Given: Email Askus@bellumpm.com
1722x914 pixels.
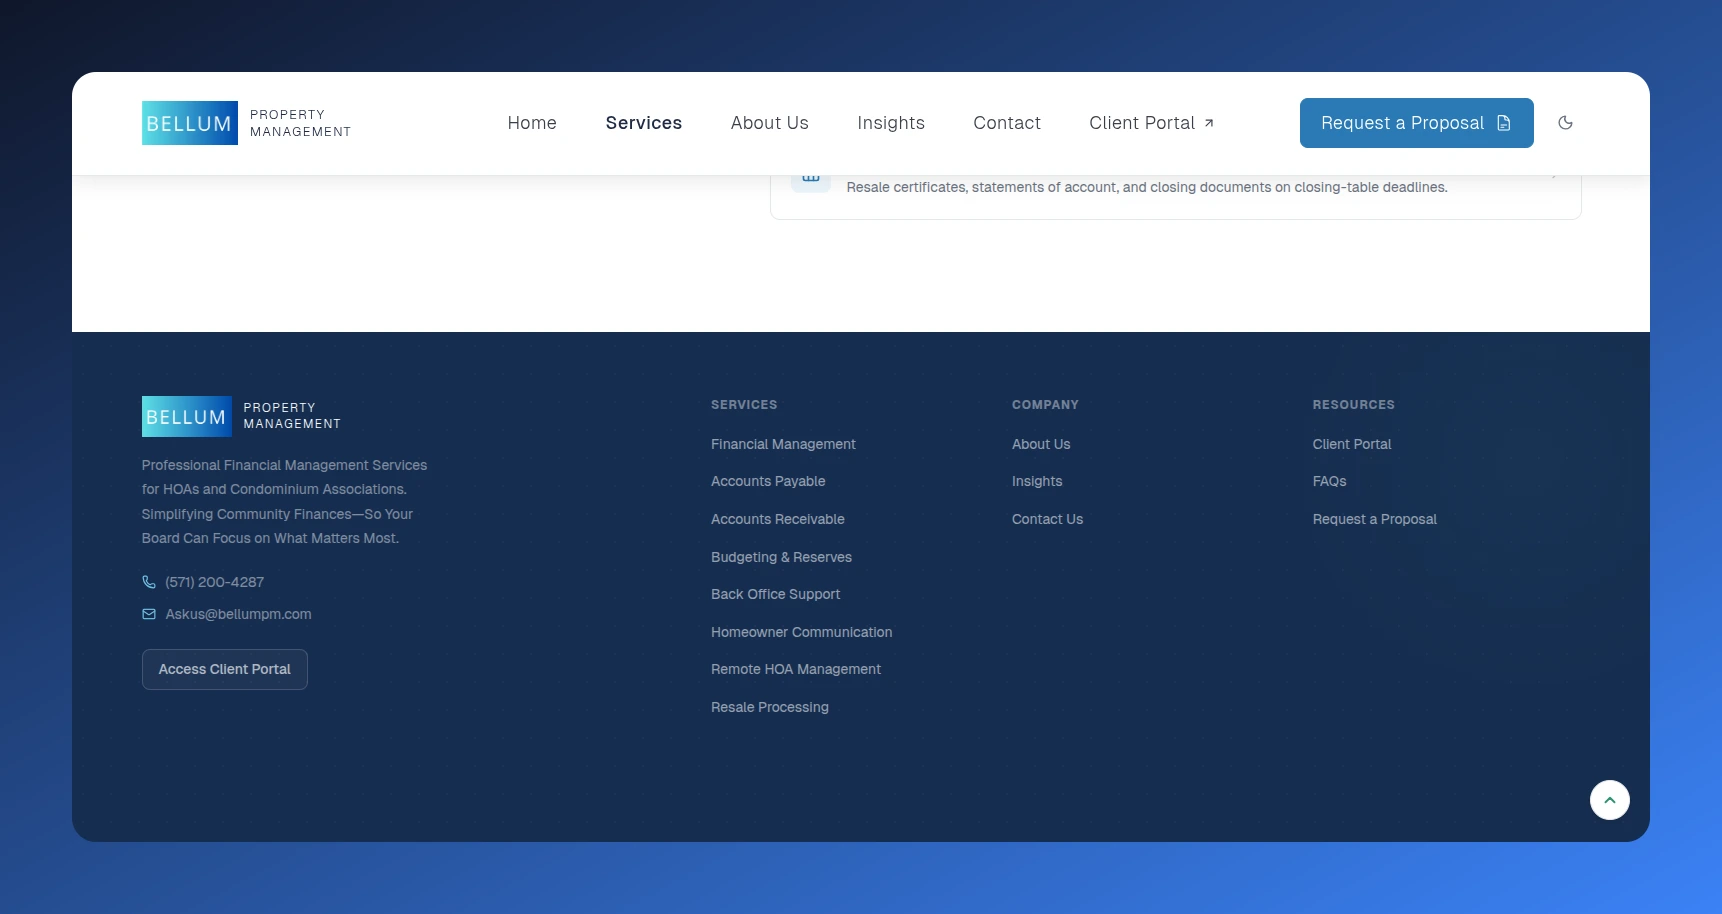Looking at the screenshot, I should coord(239,614).
